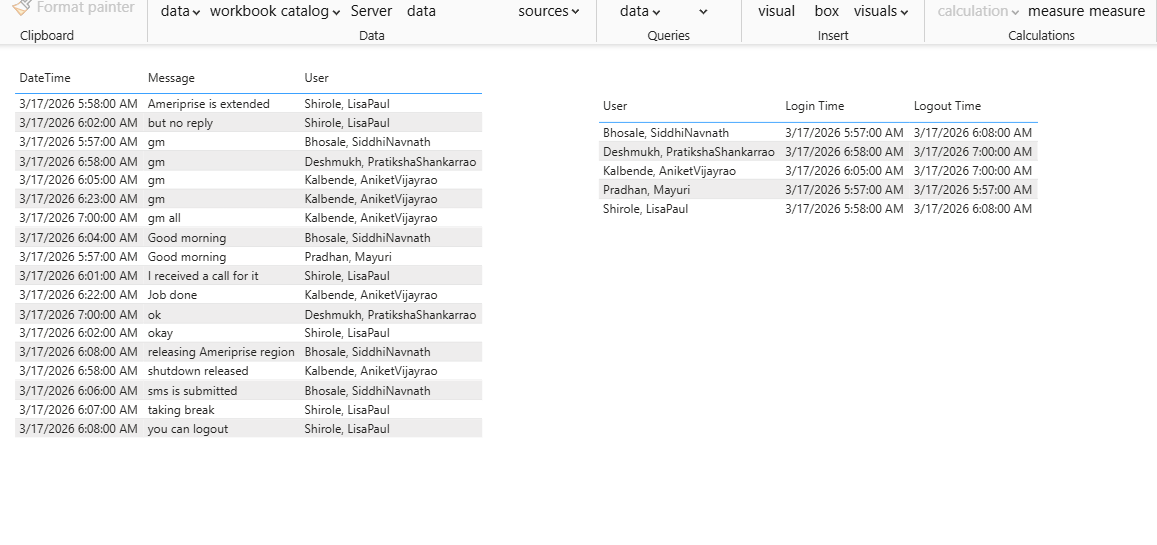Select the Login Time cell for Shirole, LisaPaul

[844, 209]
